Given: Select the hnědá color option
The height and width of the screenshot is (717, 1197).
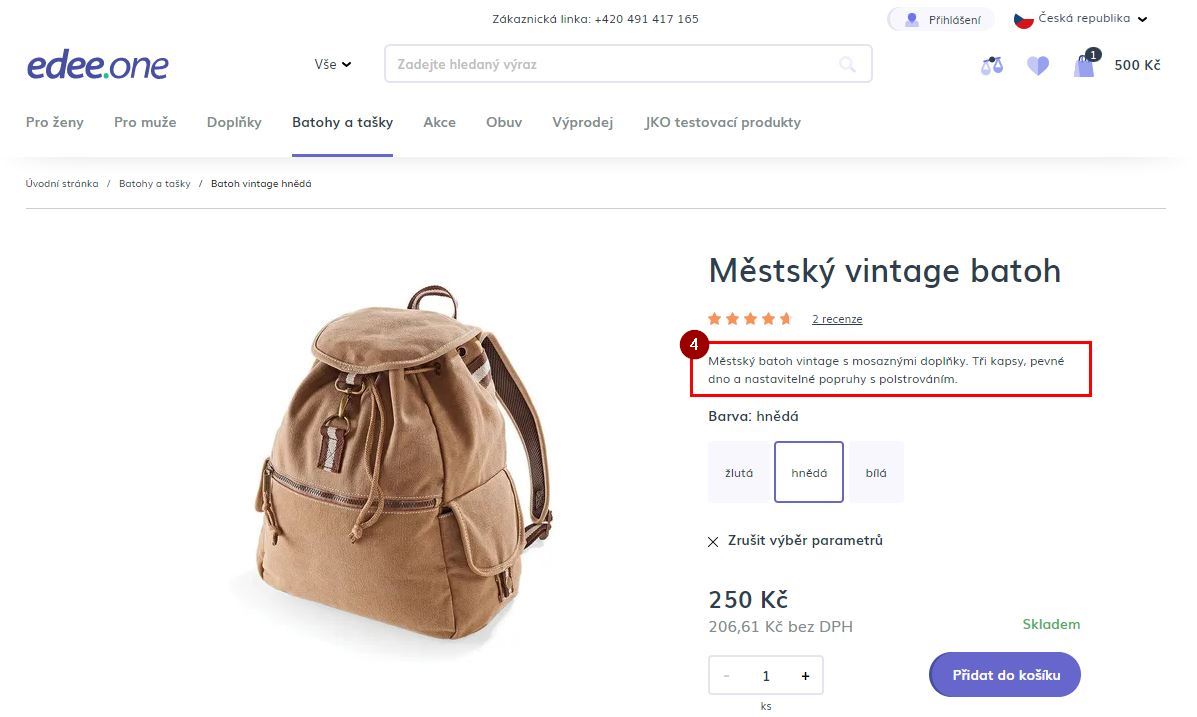Looking at the screenshot, I should click(808, 473).
